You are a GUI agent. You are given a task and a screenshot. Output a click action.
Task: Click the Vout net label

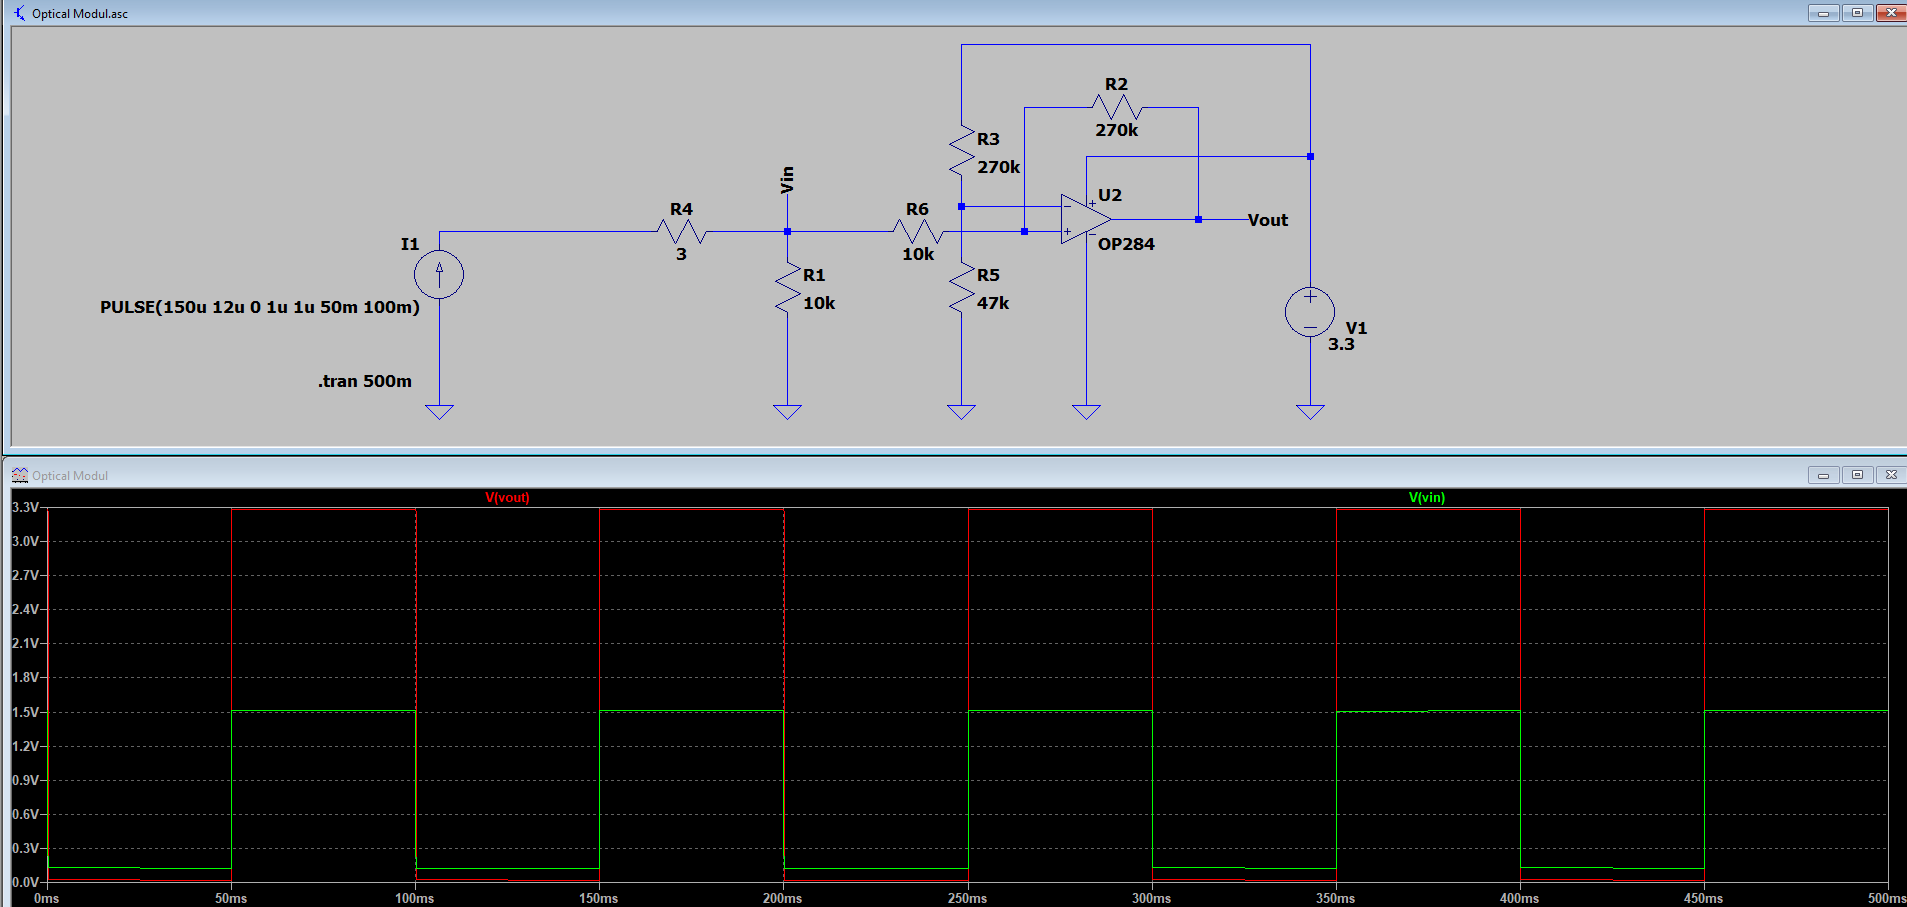tap(1268, 220)
